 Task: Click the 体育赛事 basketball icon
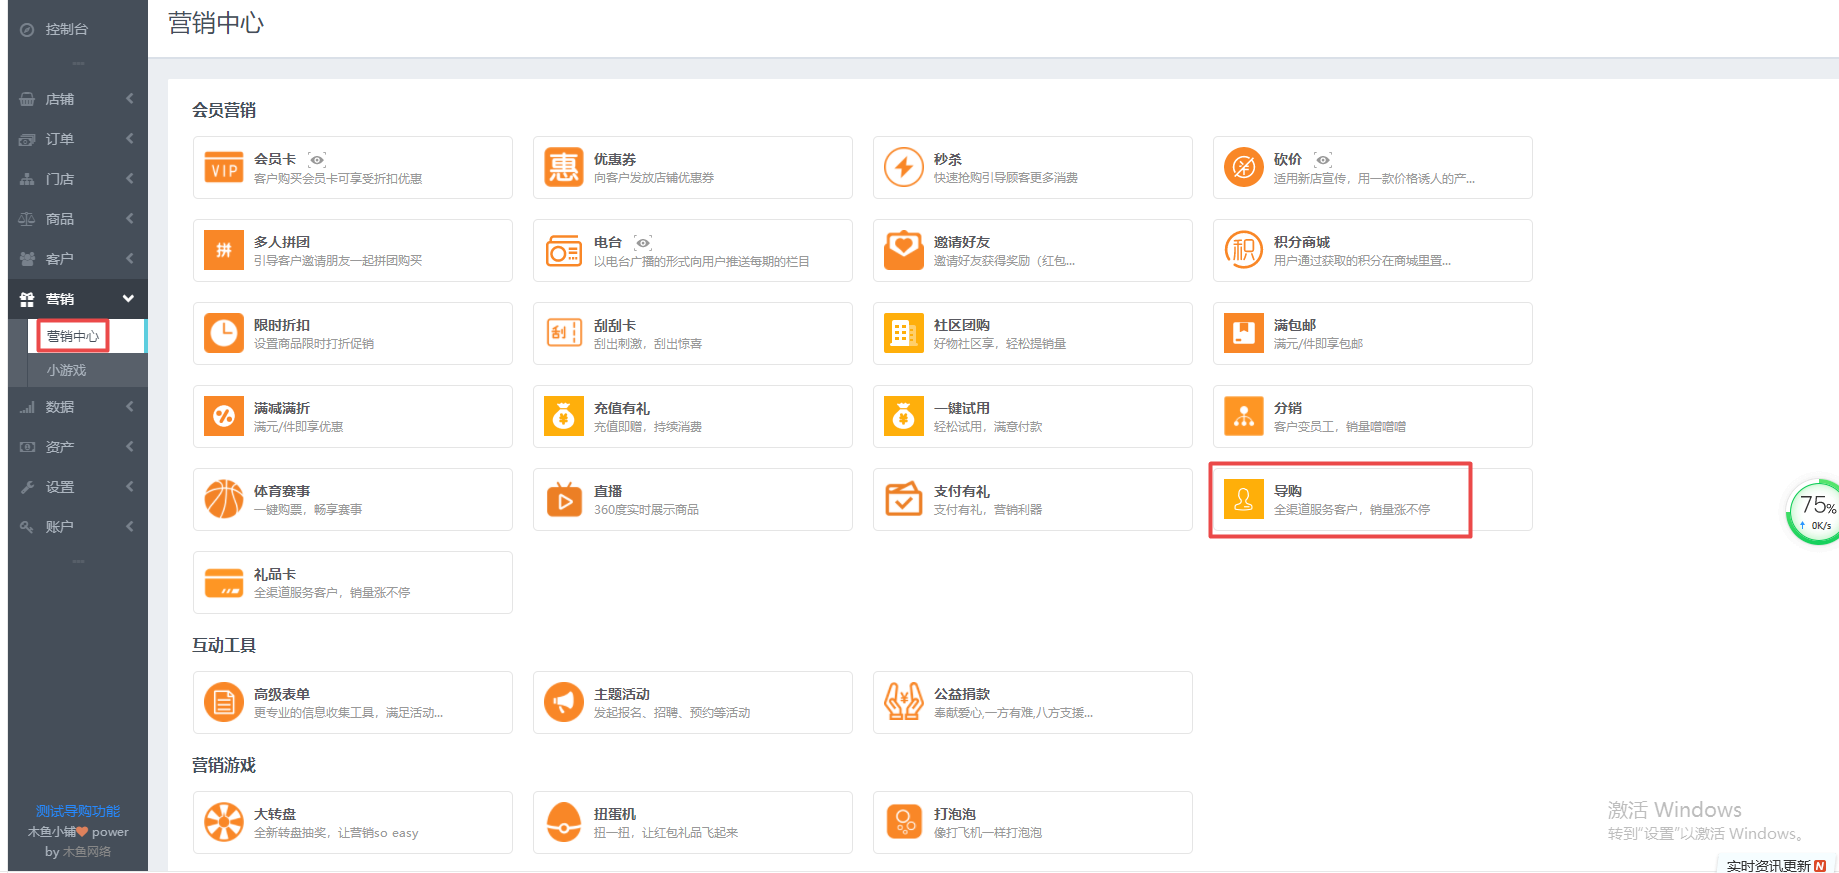pos(224,499)
